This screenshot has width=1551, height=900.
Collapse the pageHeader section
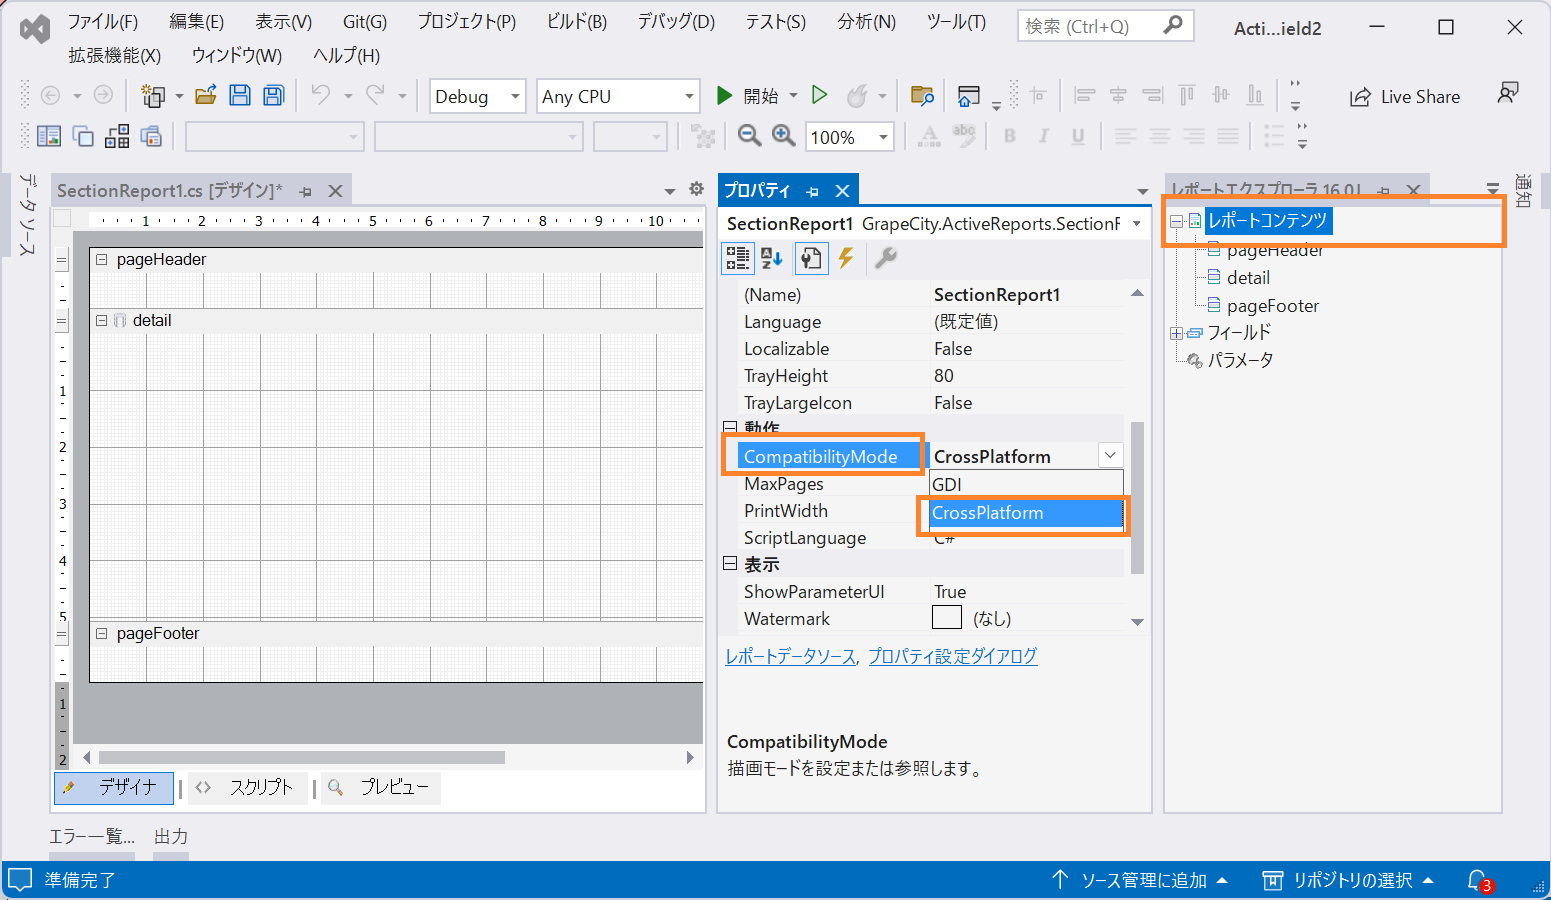click(101, 259)
